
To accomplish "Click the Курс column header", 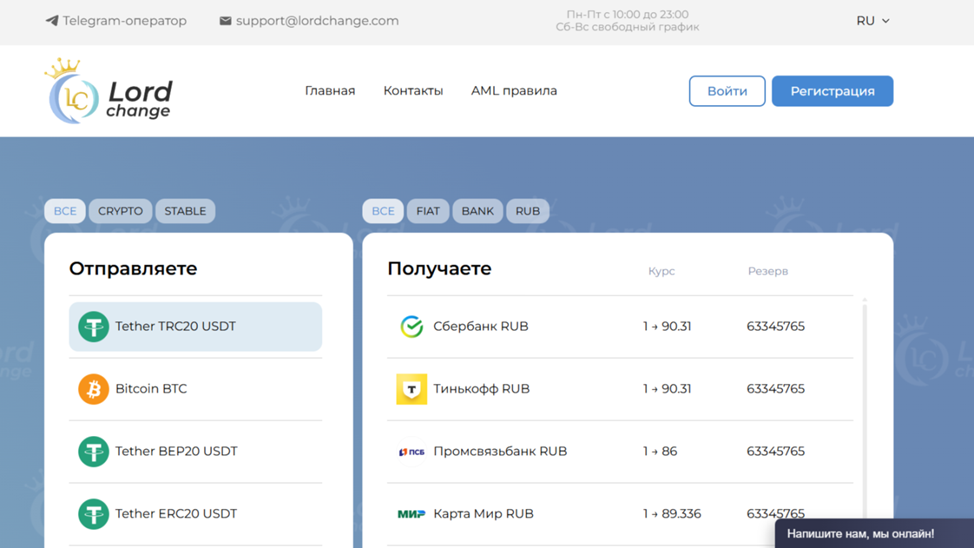I will (x=662, y=272).
